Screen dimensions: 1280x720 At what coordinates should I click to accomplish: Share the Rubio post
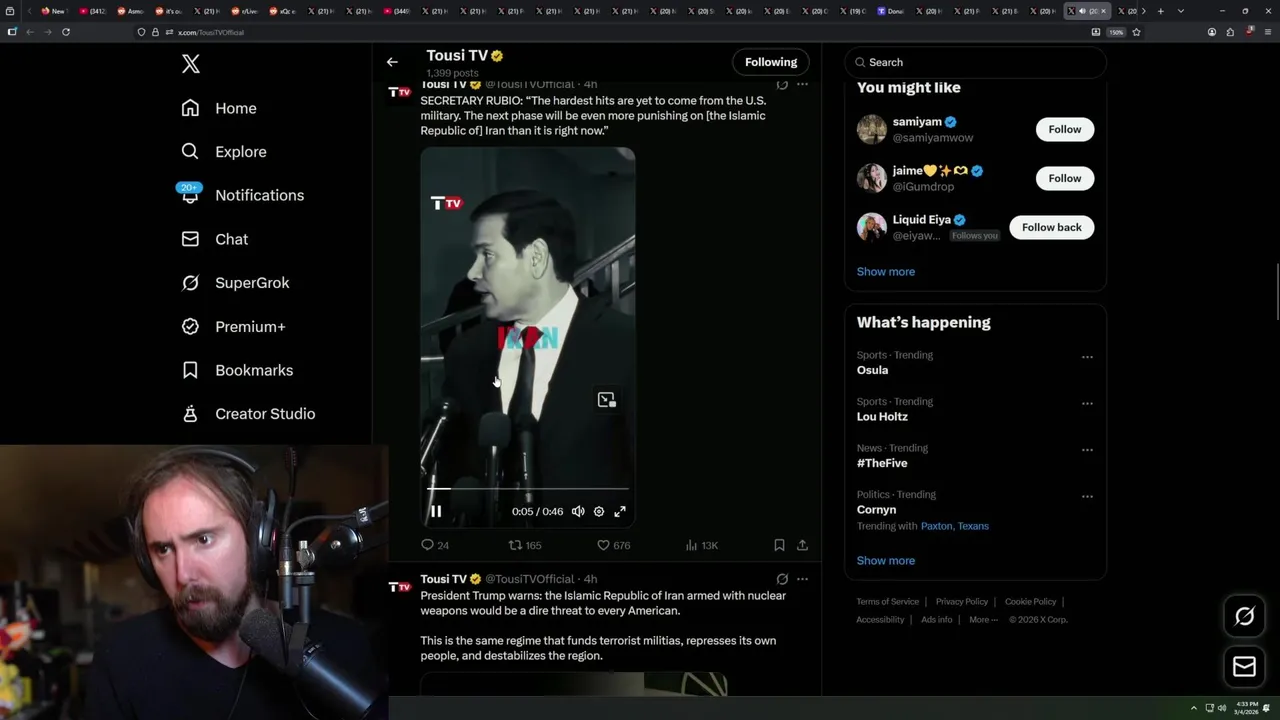802,545
